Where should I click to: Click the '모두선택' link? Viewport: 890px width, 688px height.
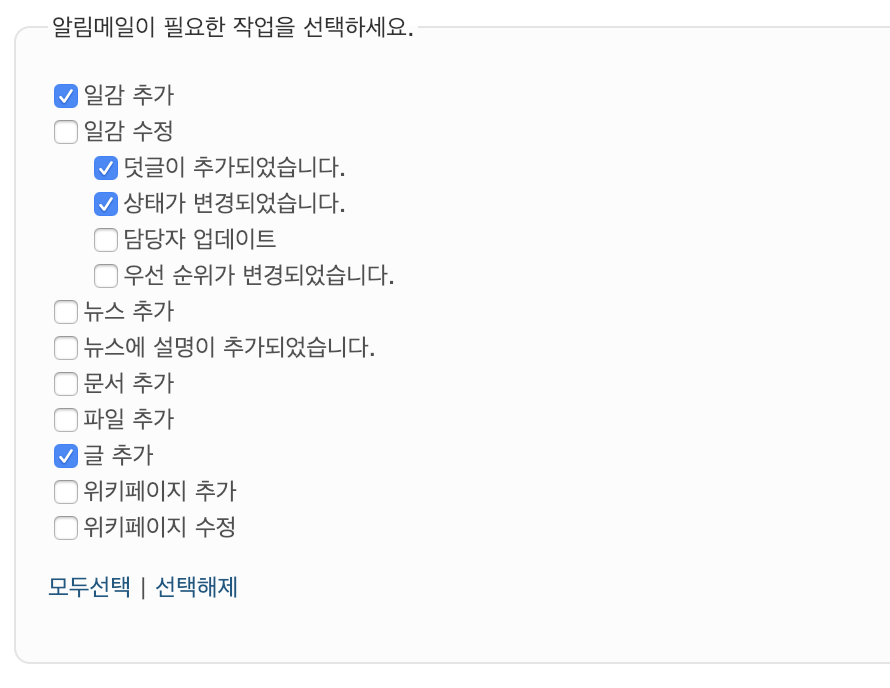click(x=89, y=587)
